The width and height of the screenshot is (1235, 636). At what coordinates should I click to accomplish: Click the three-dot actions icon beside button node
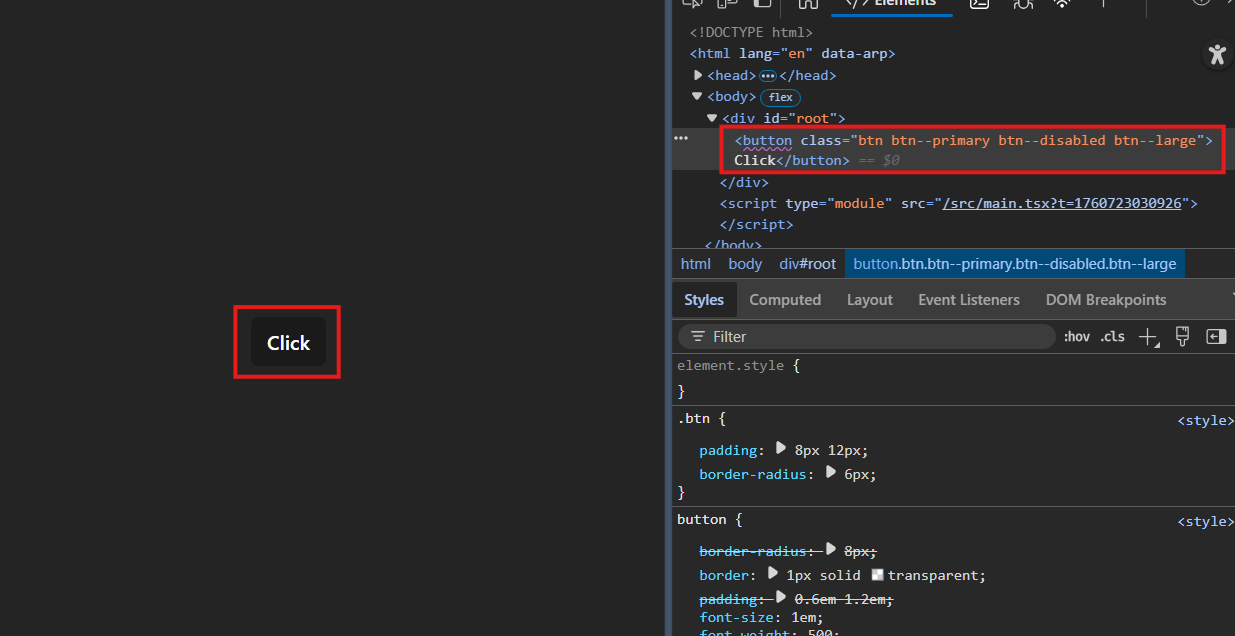tap(681, 138)
